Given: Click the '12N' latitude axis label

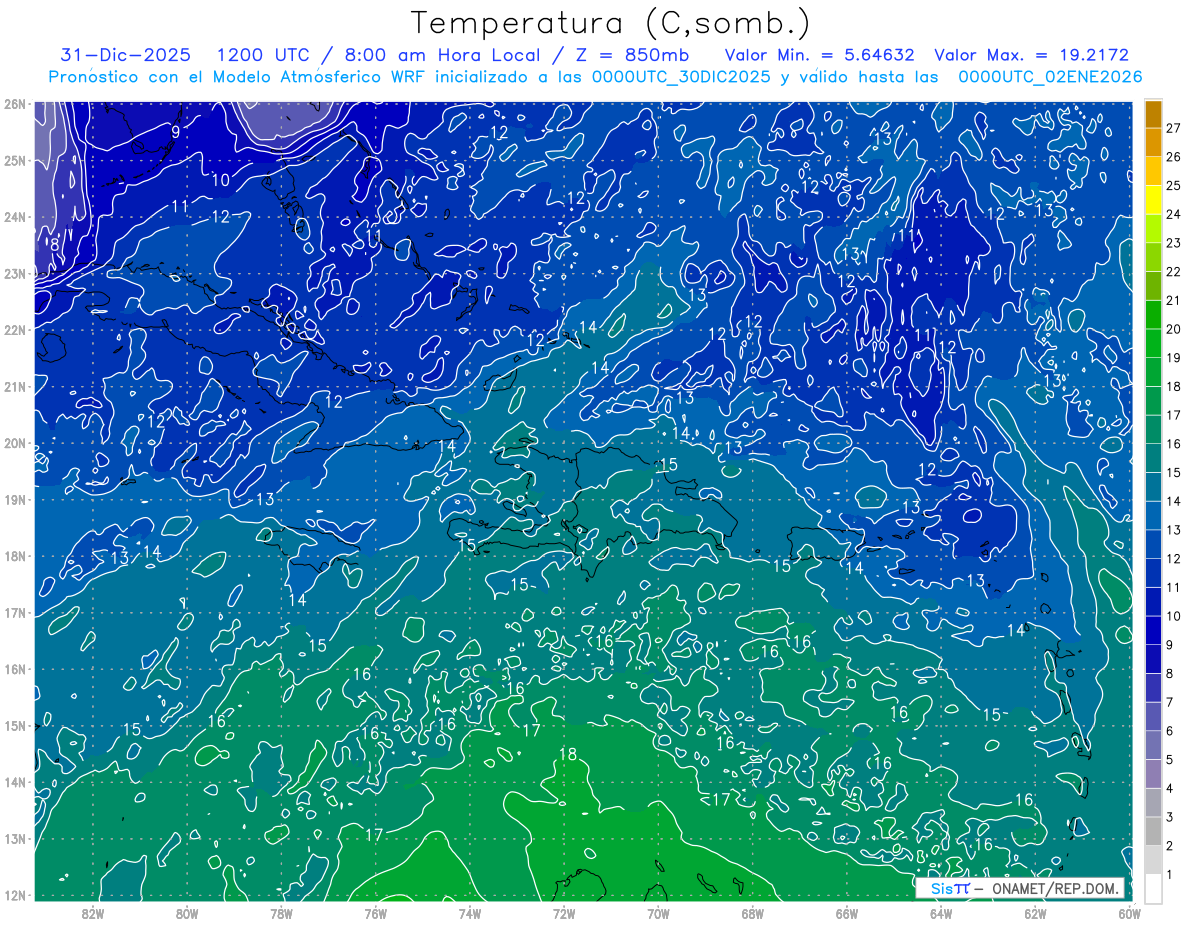Looking at the screenshot, I should [14, 895].
